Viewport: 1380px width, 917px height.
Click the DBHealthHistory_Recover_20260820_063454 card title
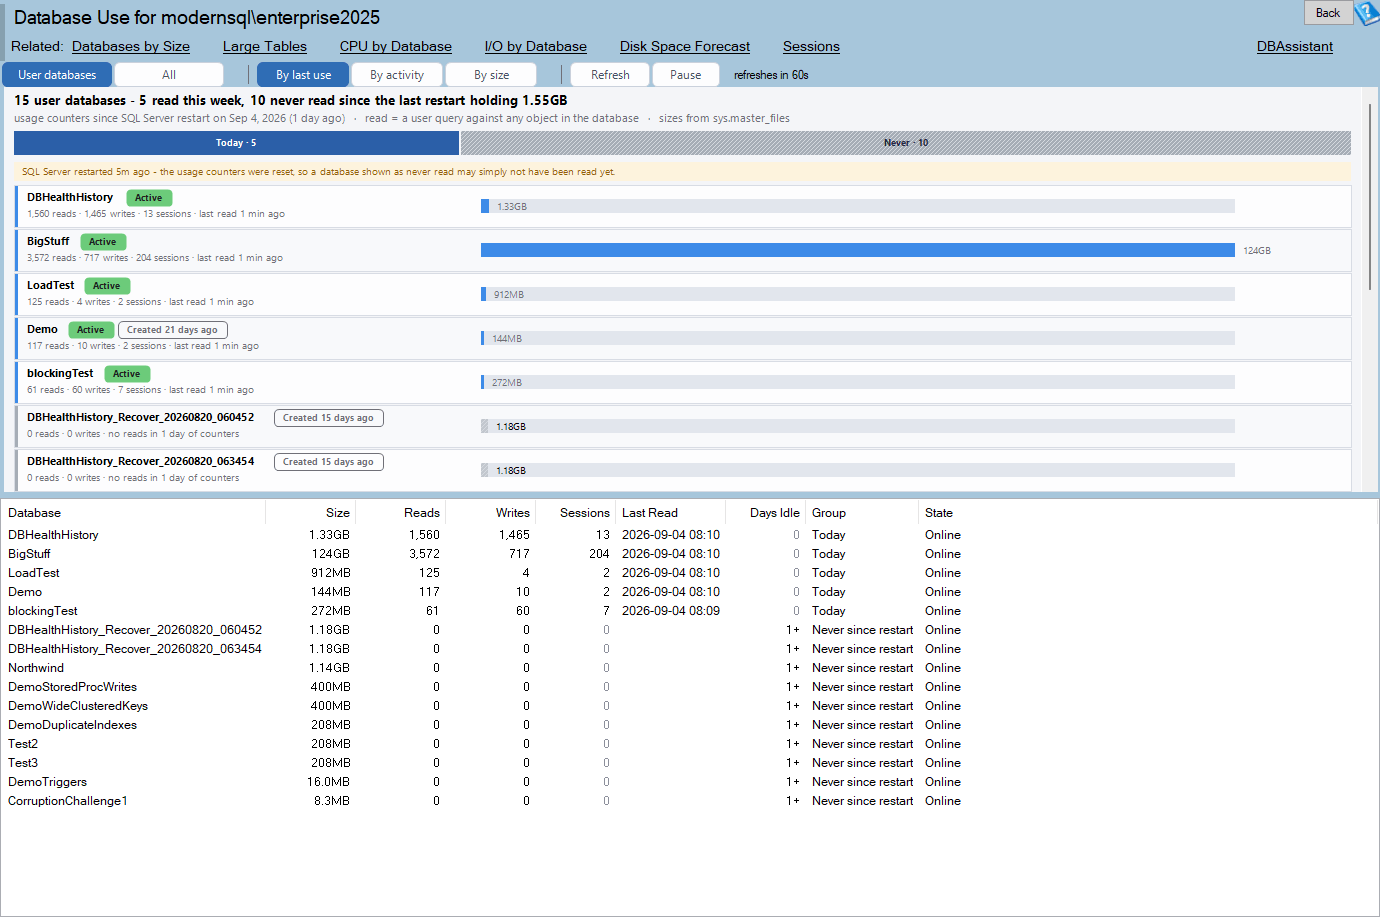point(140,461)
